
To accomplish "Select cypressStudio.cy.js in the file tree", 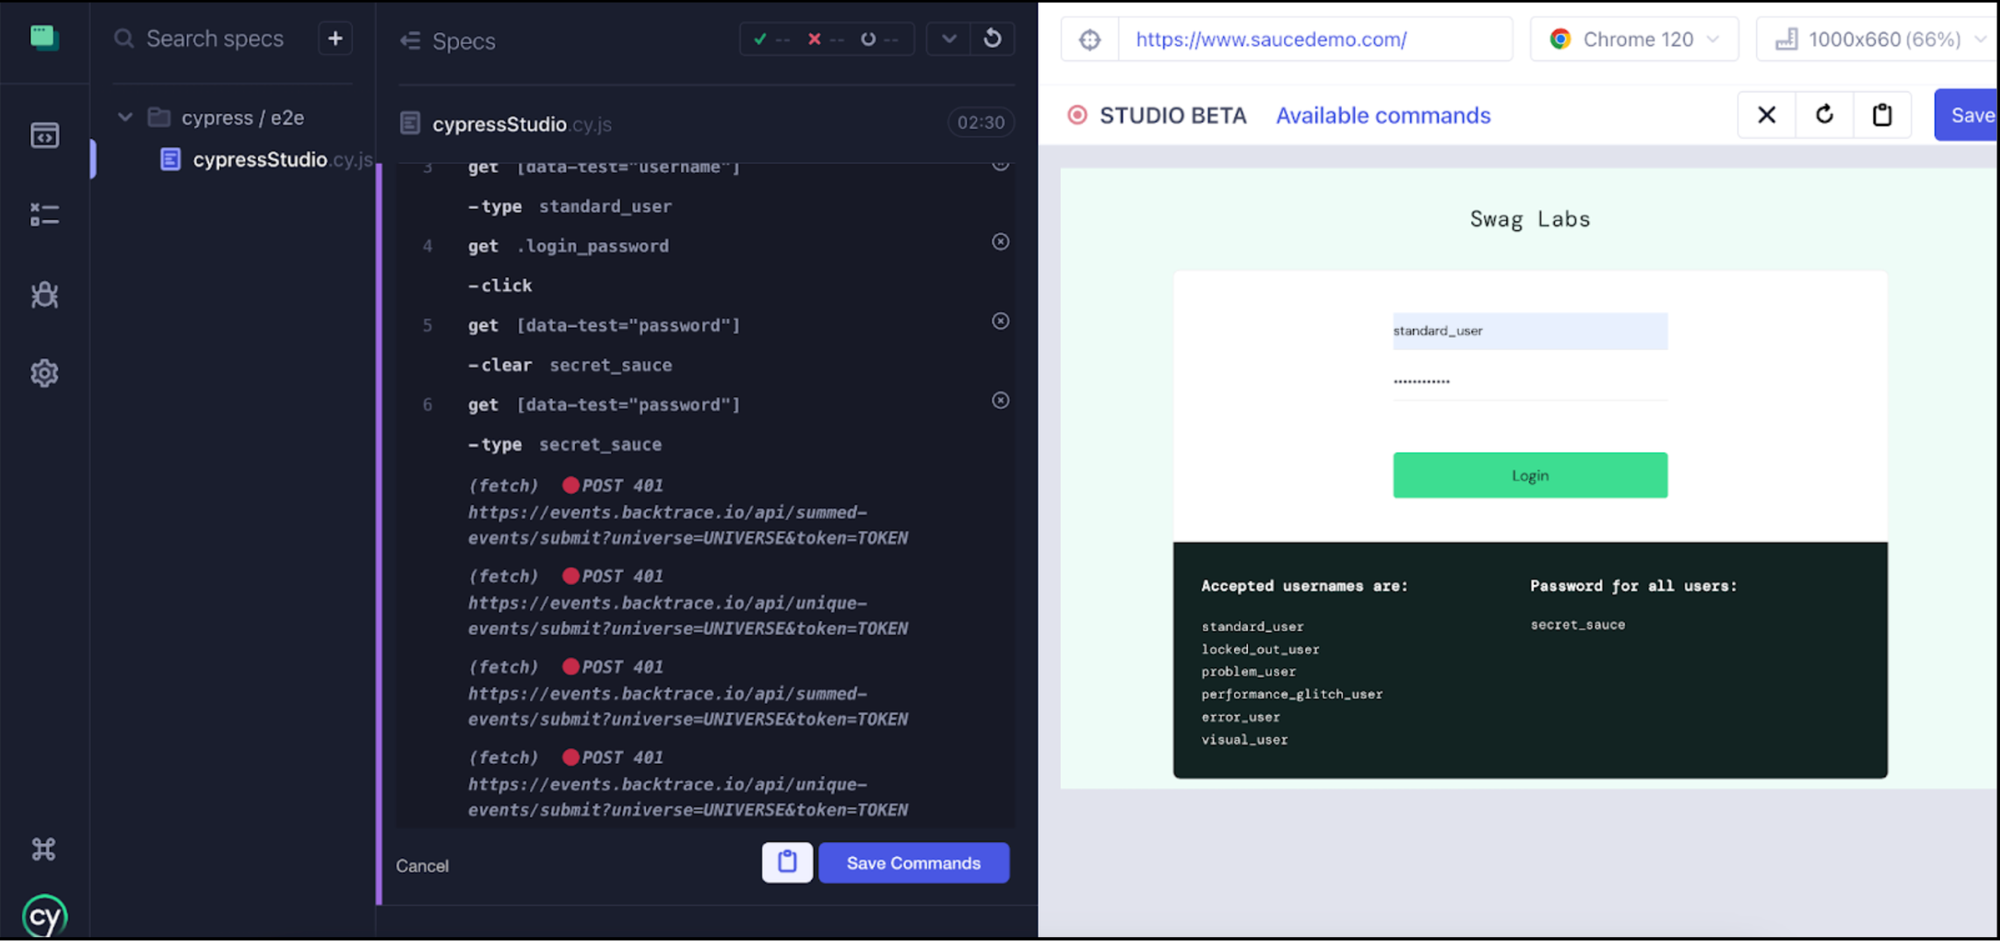I will click(x=260, y=160).
